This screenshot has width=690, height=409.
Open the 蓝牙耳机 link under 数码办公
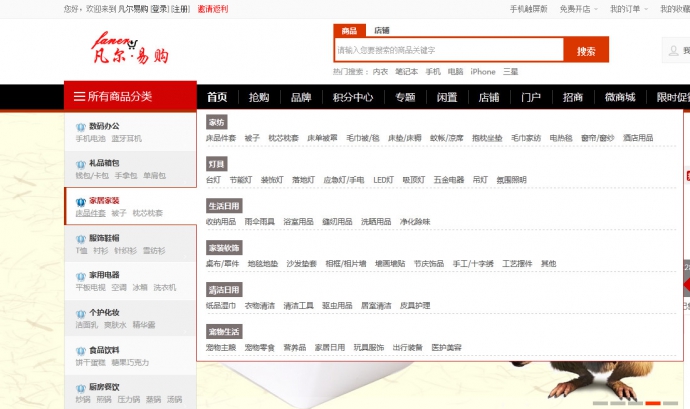(x=126, y=138)
